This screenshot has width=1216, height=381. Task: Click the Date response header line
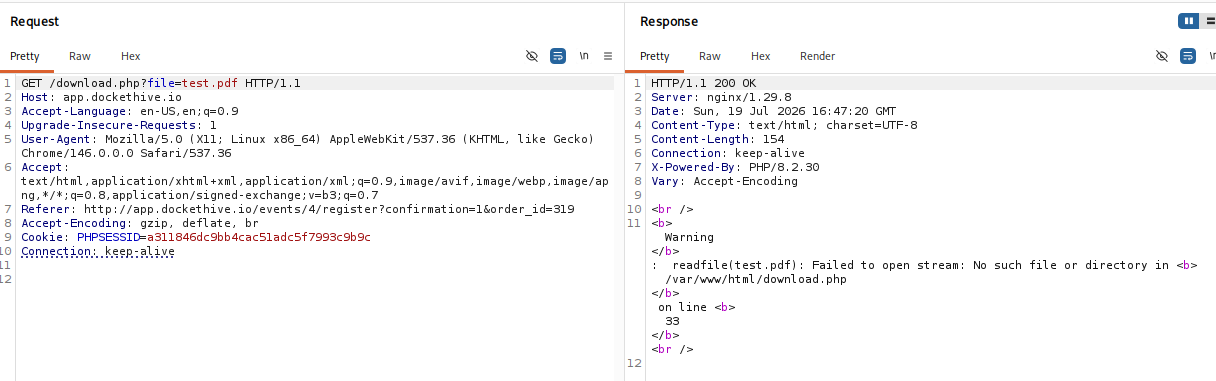(x=774, y=111)
